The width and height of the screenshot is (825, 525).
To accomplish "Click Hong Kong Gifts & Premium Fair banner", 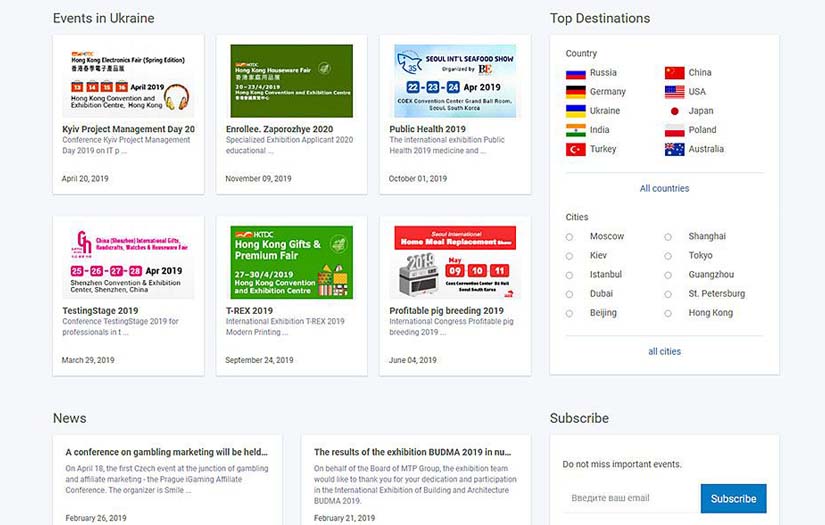I will tap(292, 262).
